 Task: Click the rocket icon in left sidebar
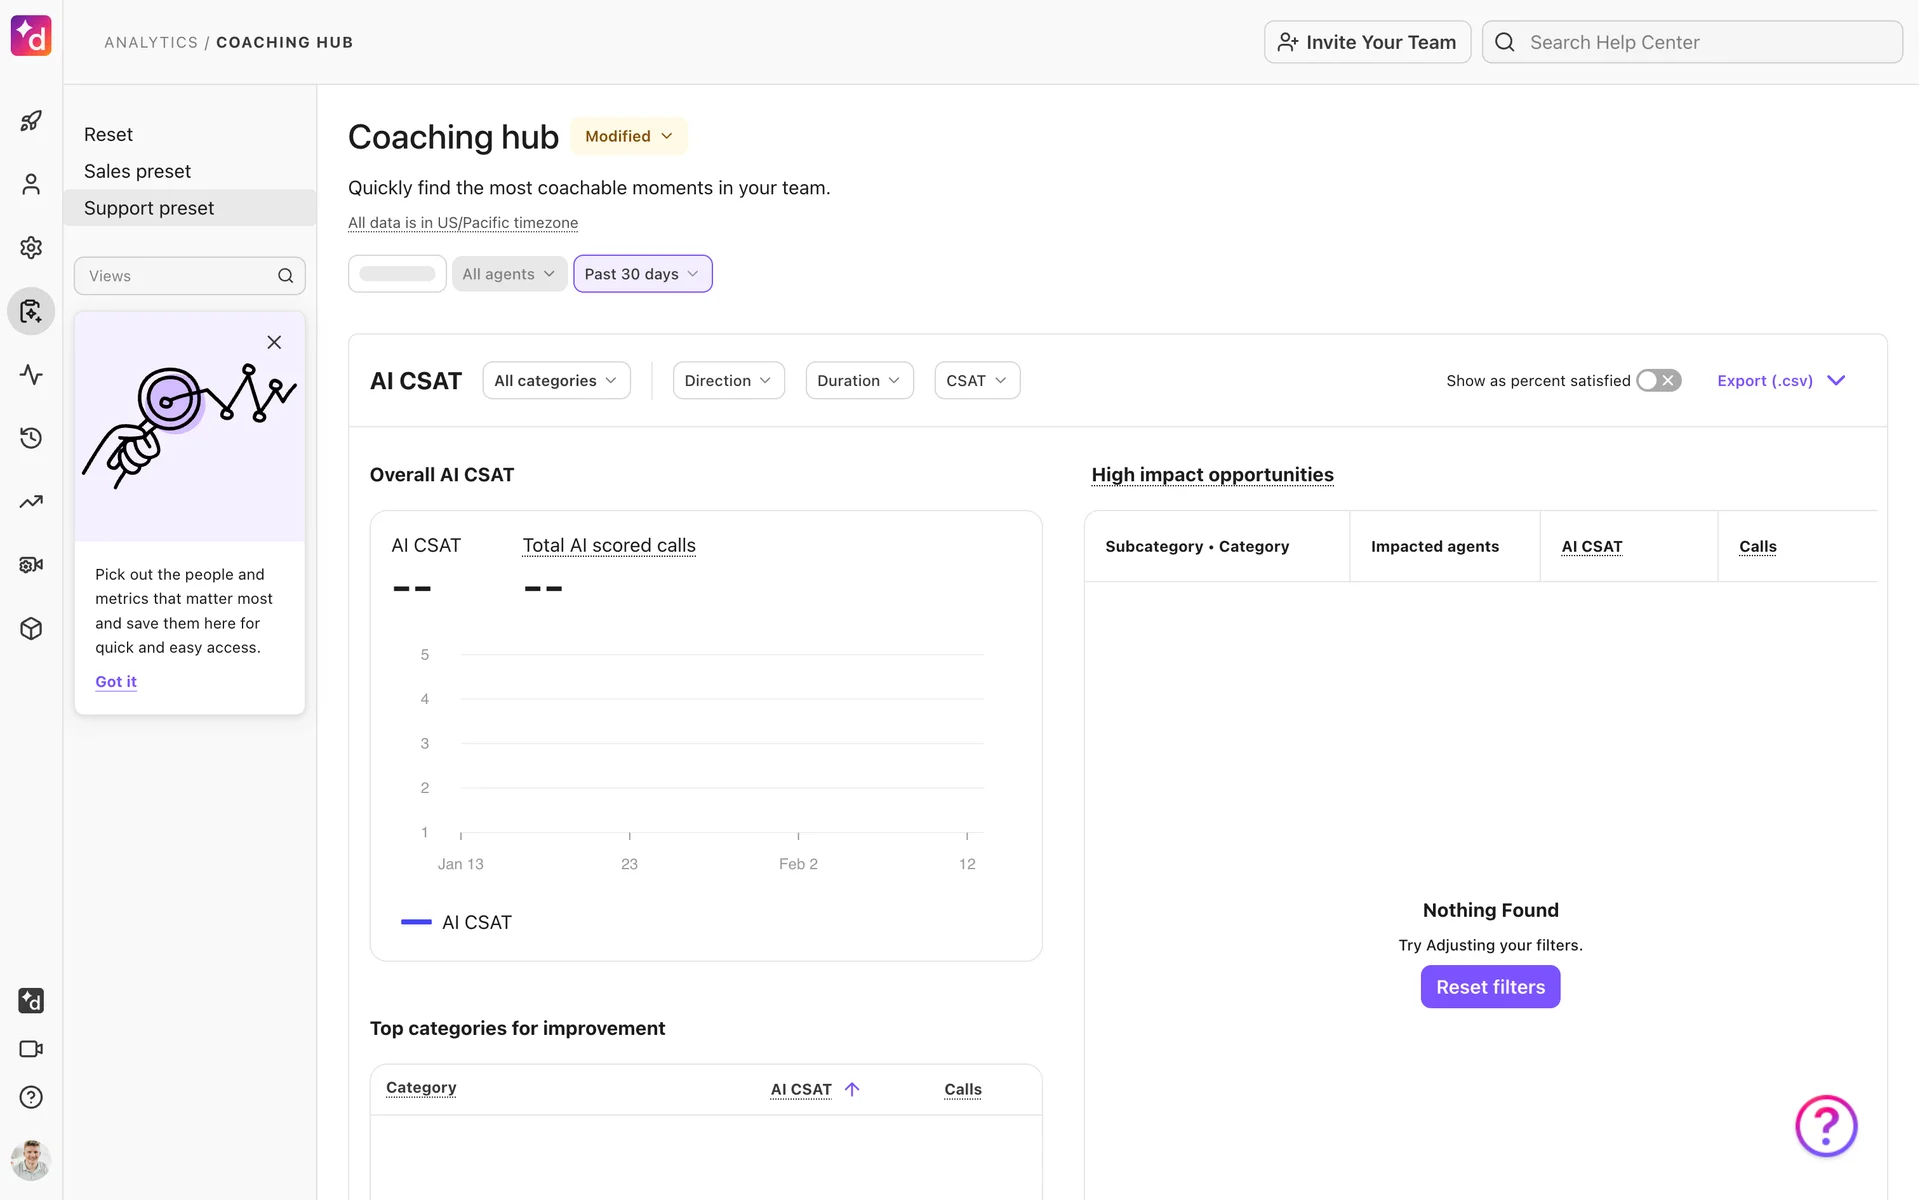point(31,121)
